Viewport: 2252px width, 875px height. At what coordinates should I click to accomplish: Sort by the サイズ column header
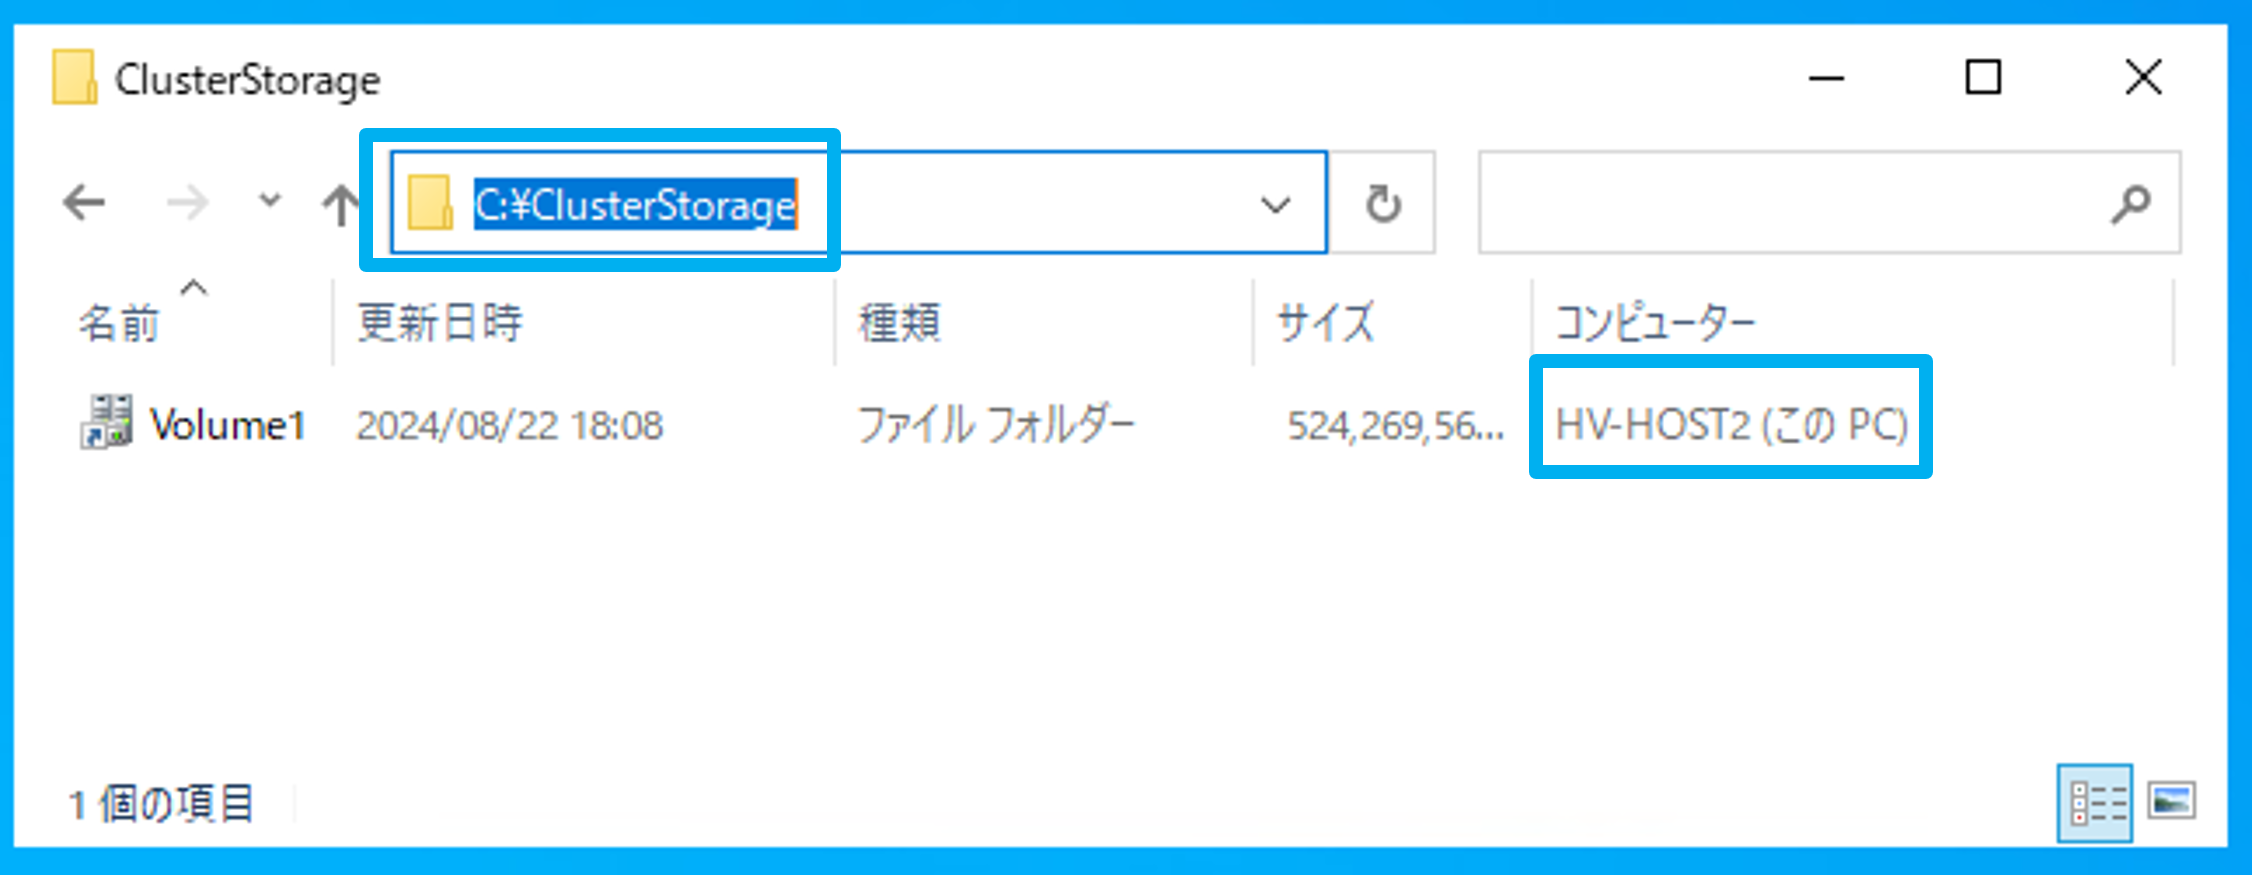pyautogui.click(x=1326, y=323)
